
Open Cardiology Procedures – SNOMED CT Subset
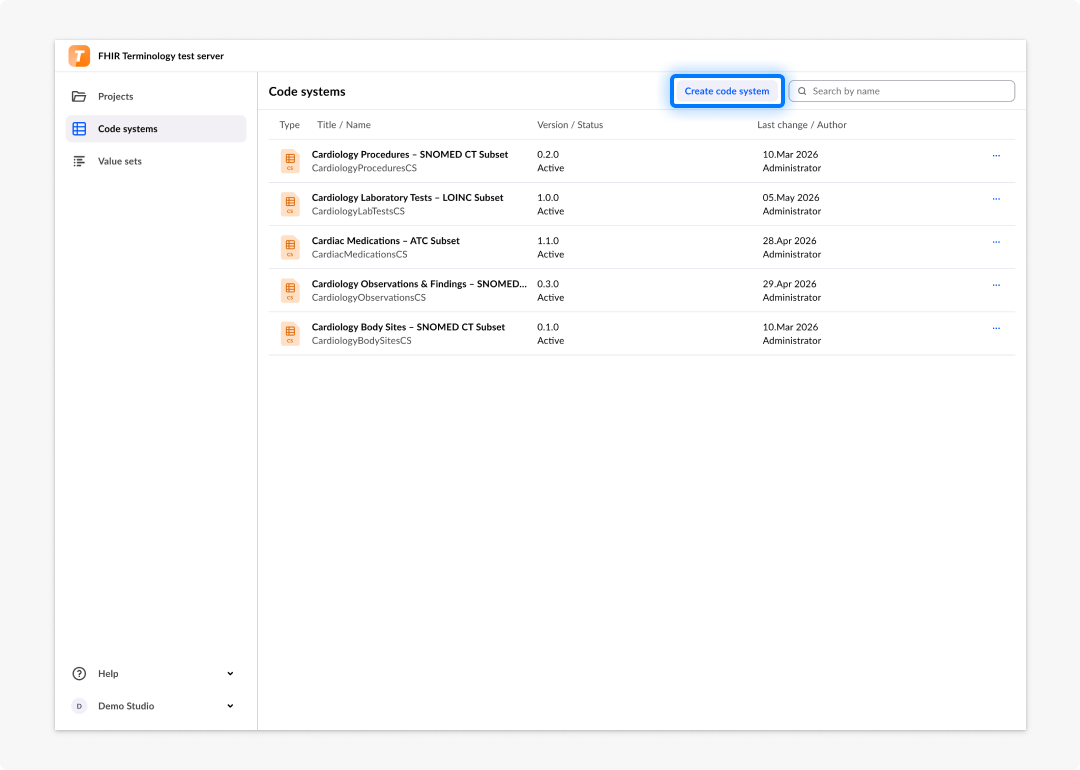(x=410, y=154)
